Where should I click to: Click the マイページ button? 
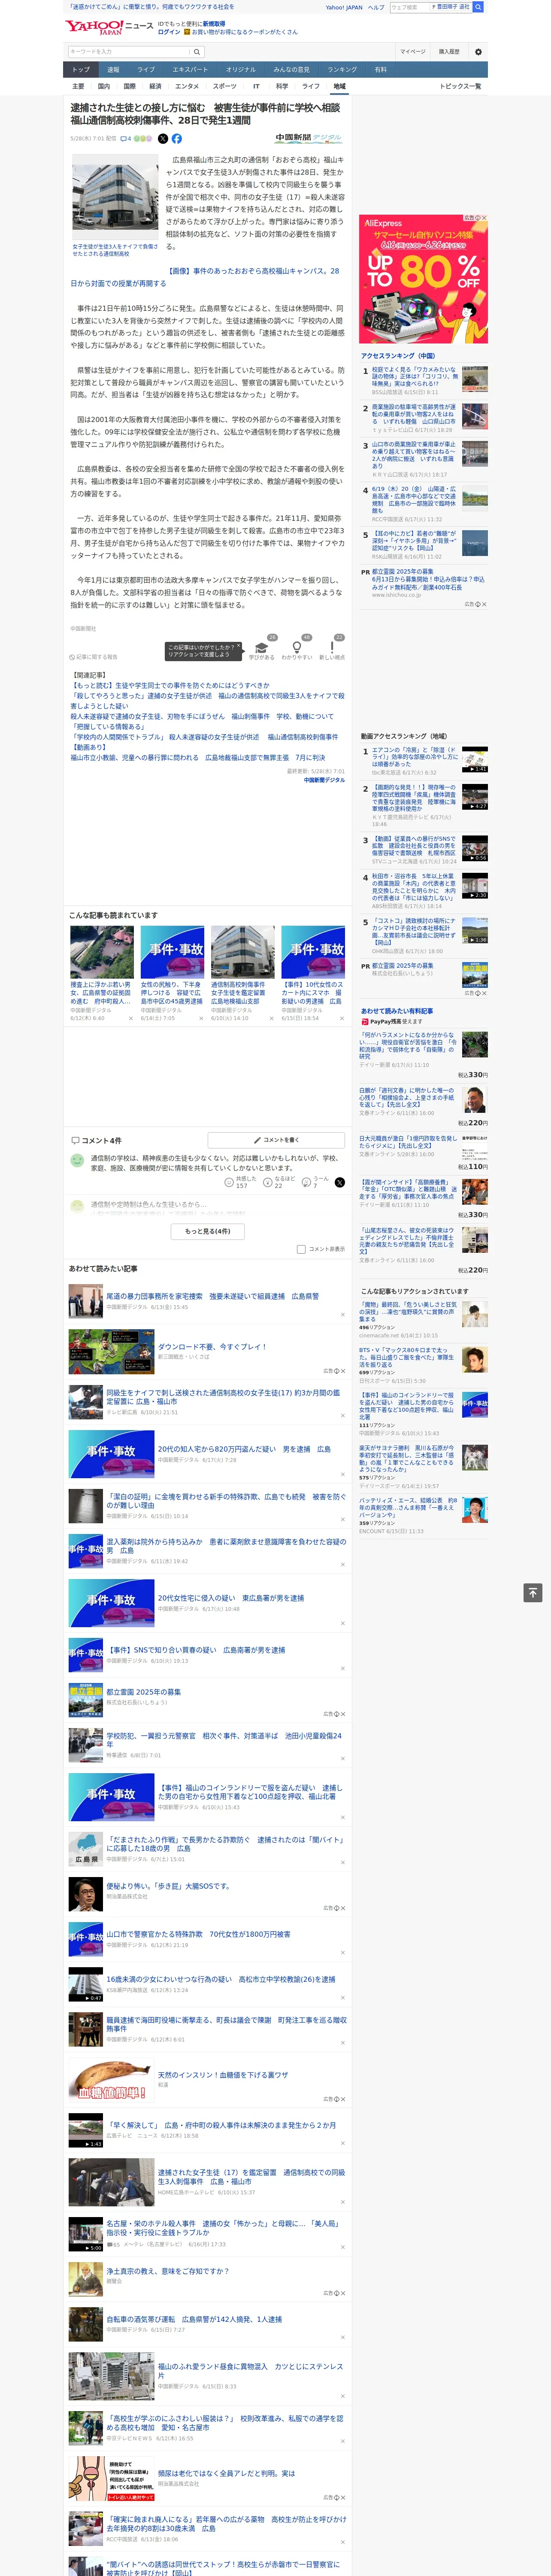pyautogui.click(x=413, y=51)
